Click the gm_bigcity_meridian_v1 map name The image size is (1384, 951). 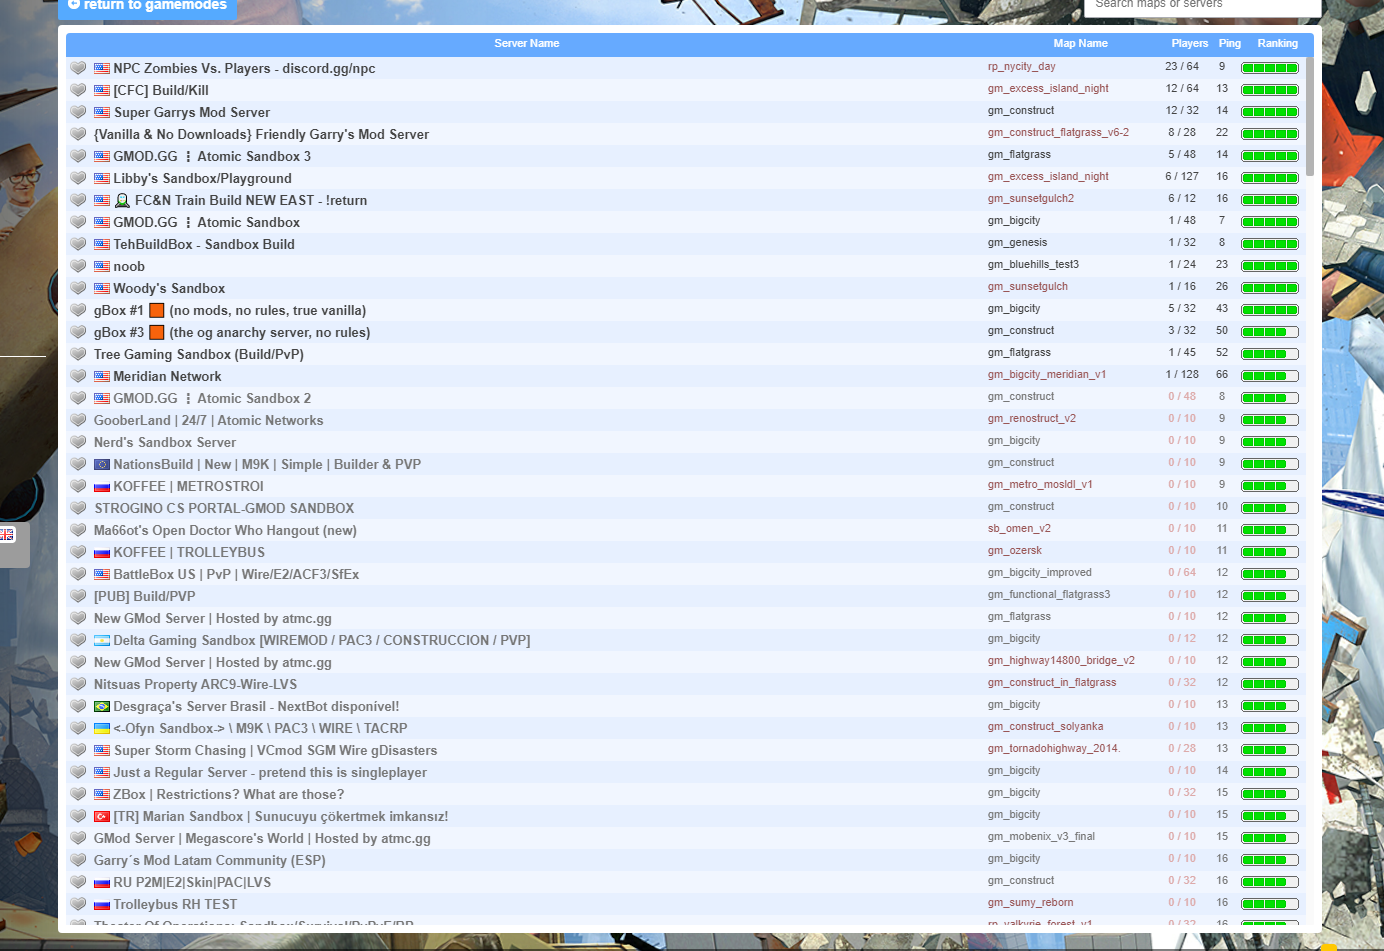(x=1047, y=375)
